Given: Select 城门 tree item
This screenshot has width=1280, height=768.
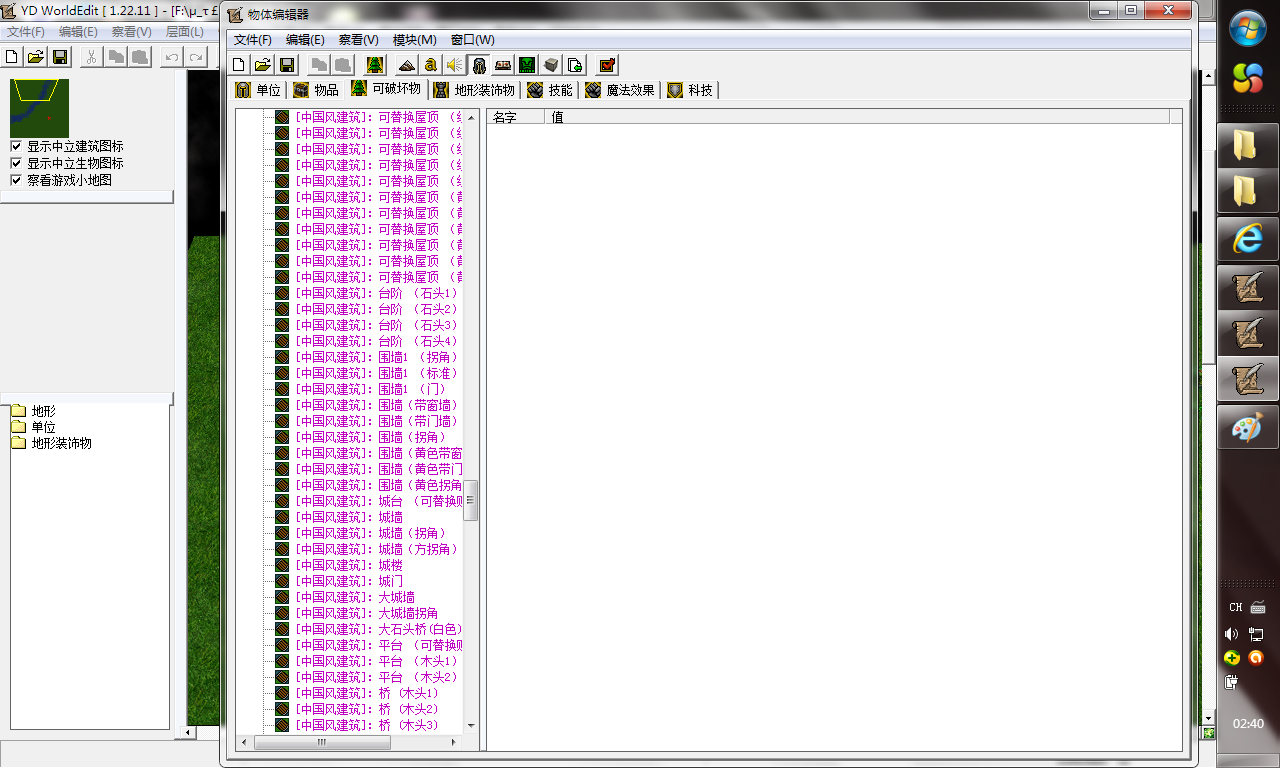Looking at the screenshot, I should coord(349,581).
